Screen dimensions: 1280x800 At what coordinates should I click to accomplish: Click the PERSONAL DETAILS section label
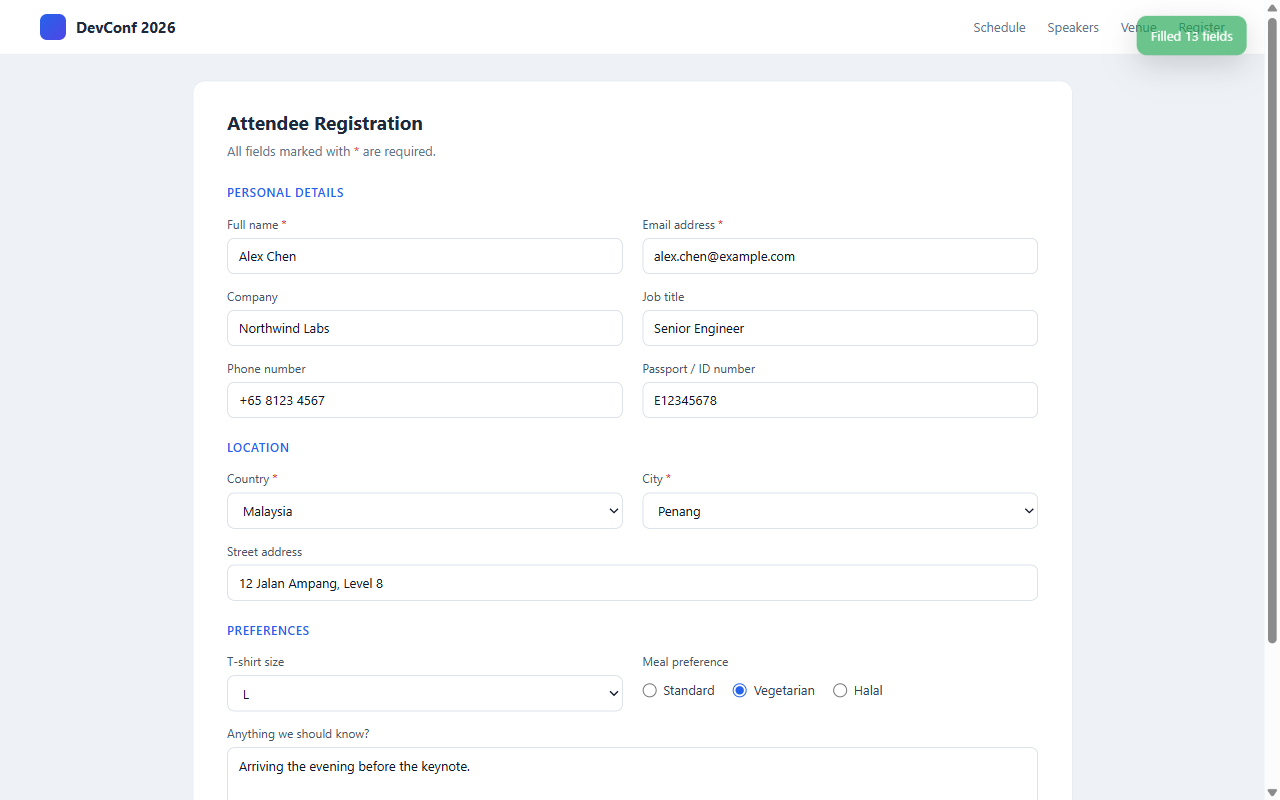coord(285,193)
